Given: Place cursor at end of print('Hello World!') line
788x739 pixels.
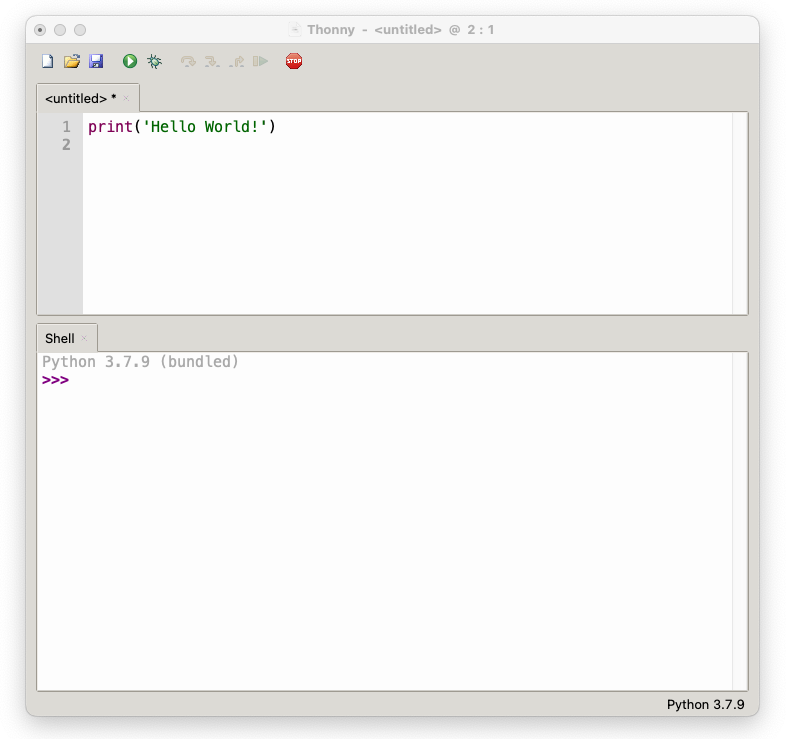Looking at the screenshot, I should click(x=276, y=127).
